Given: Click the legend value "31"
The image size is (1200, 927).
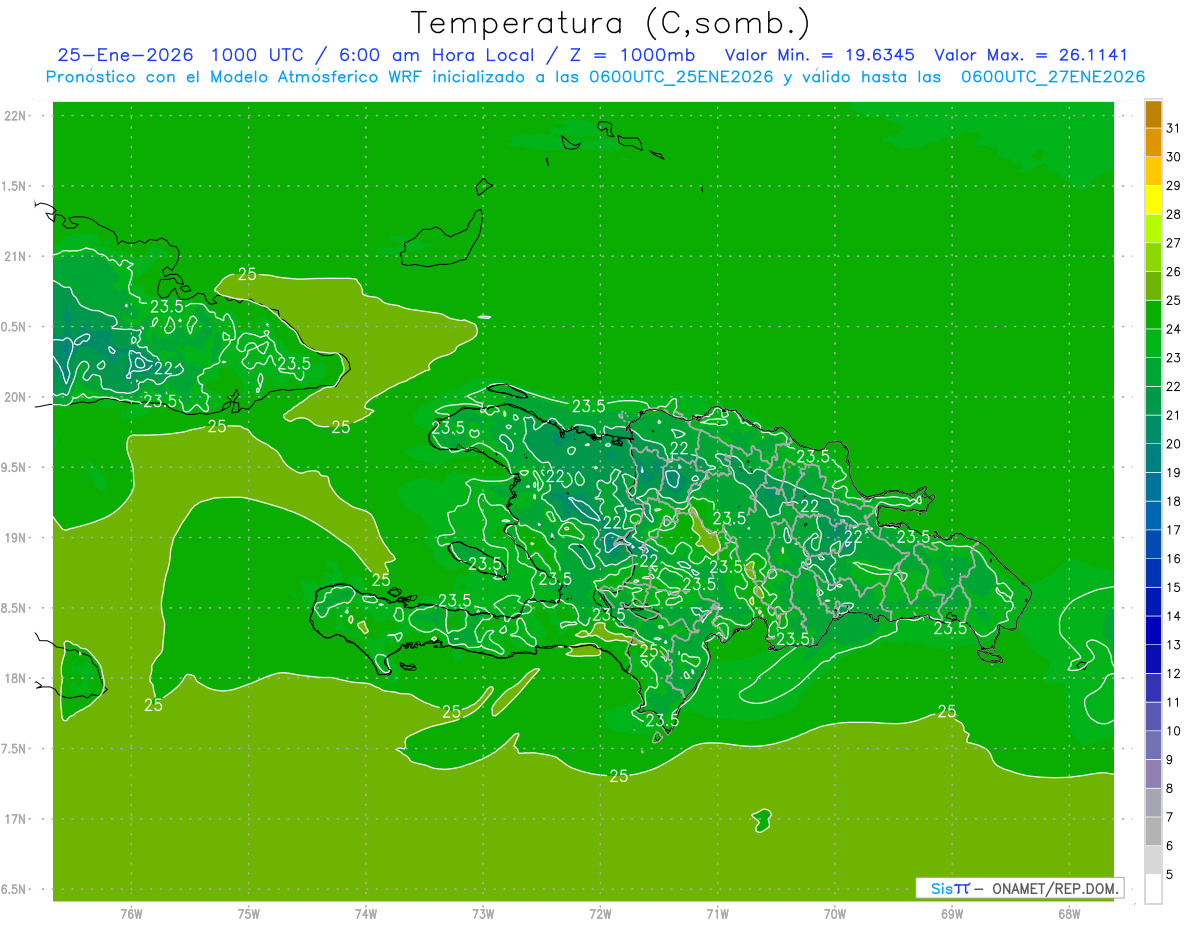Looking at the screenshot, I should tap(1173, 128).
